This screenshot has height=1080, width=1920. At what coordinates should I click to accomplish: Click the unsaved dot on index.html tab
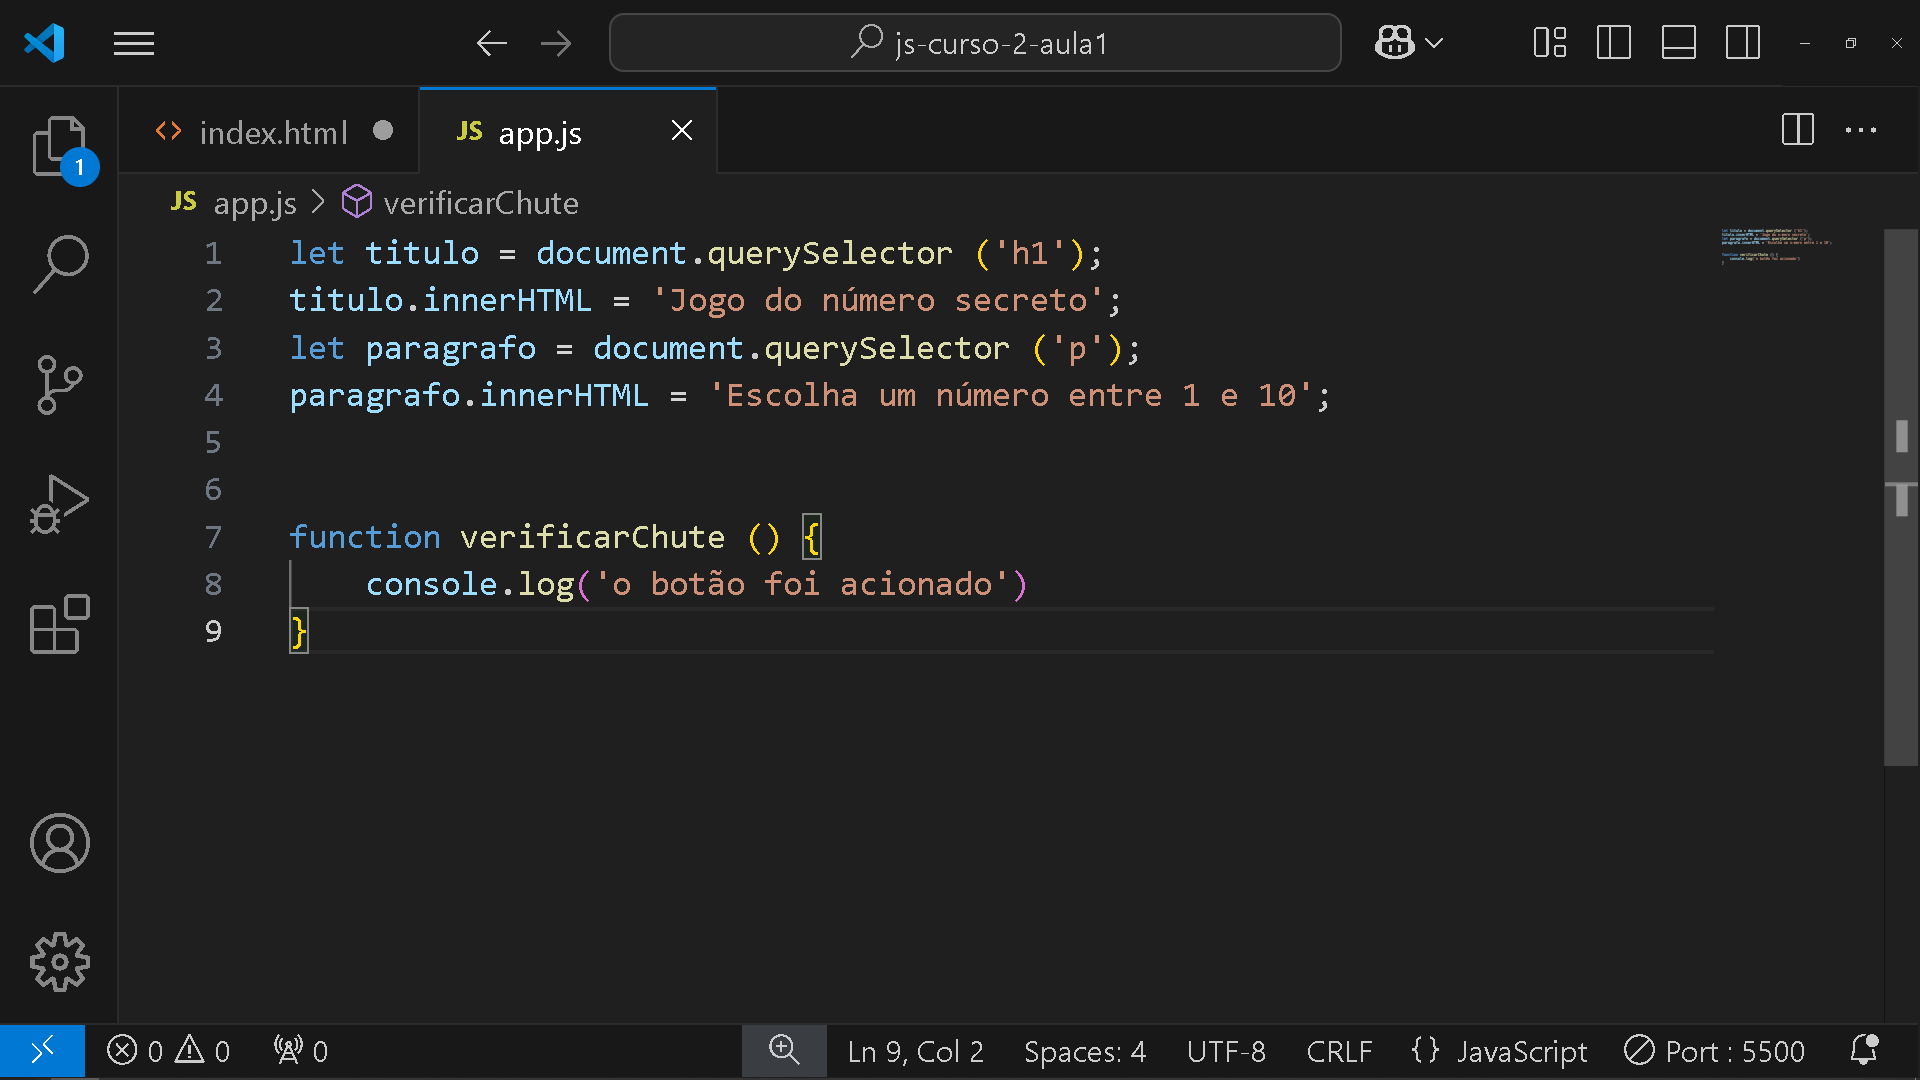383,131
